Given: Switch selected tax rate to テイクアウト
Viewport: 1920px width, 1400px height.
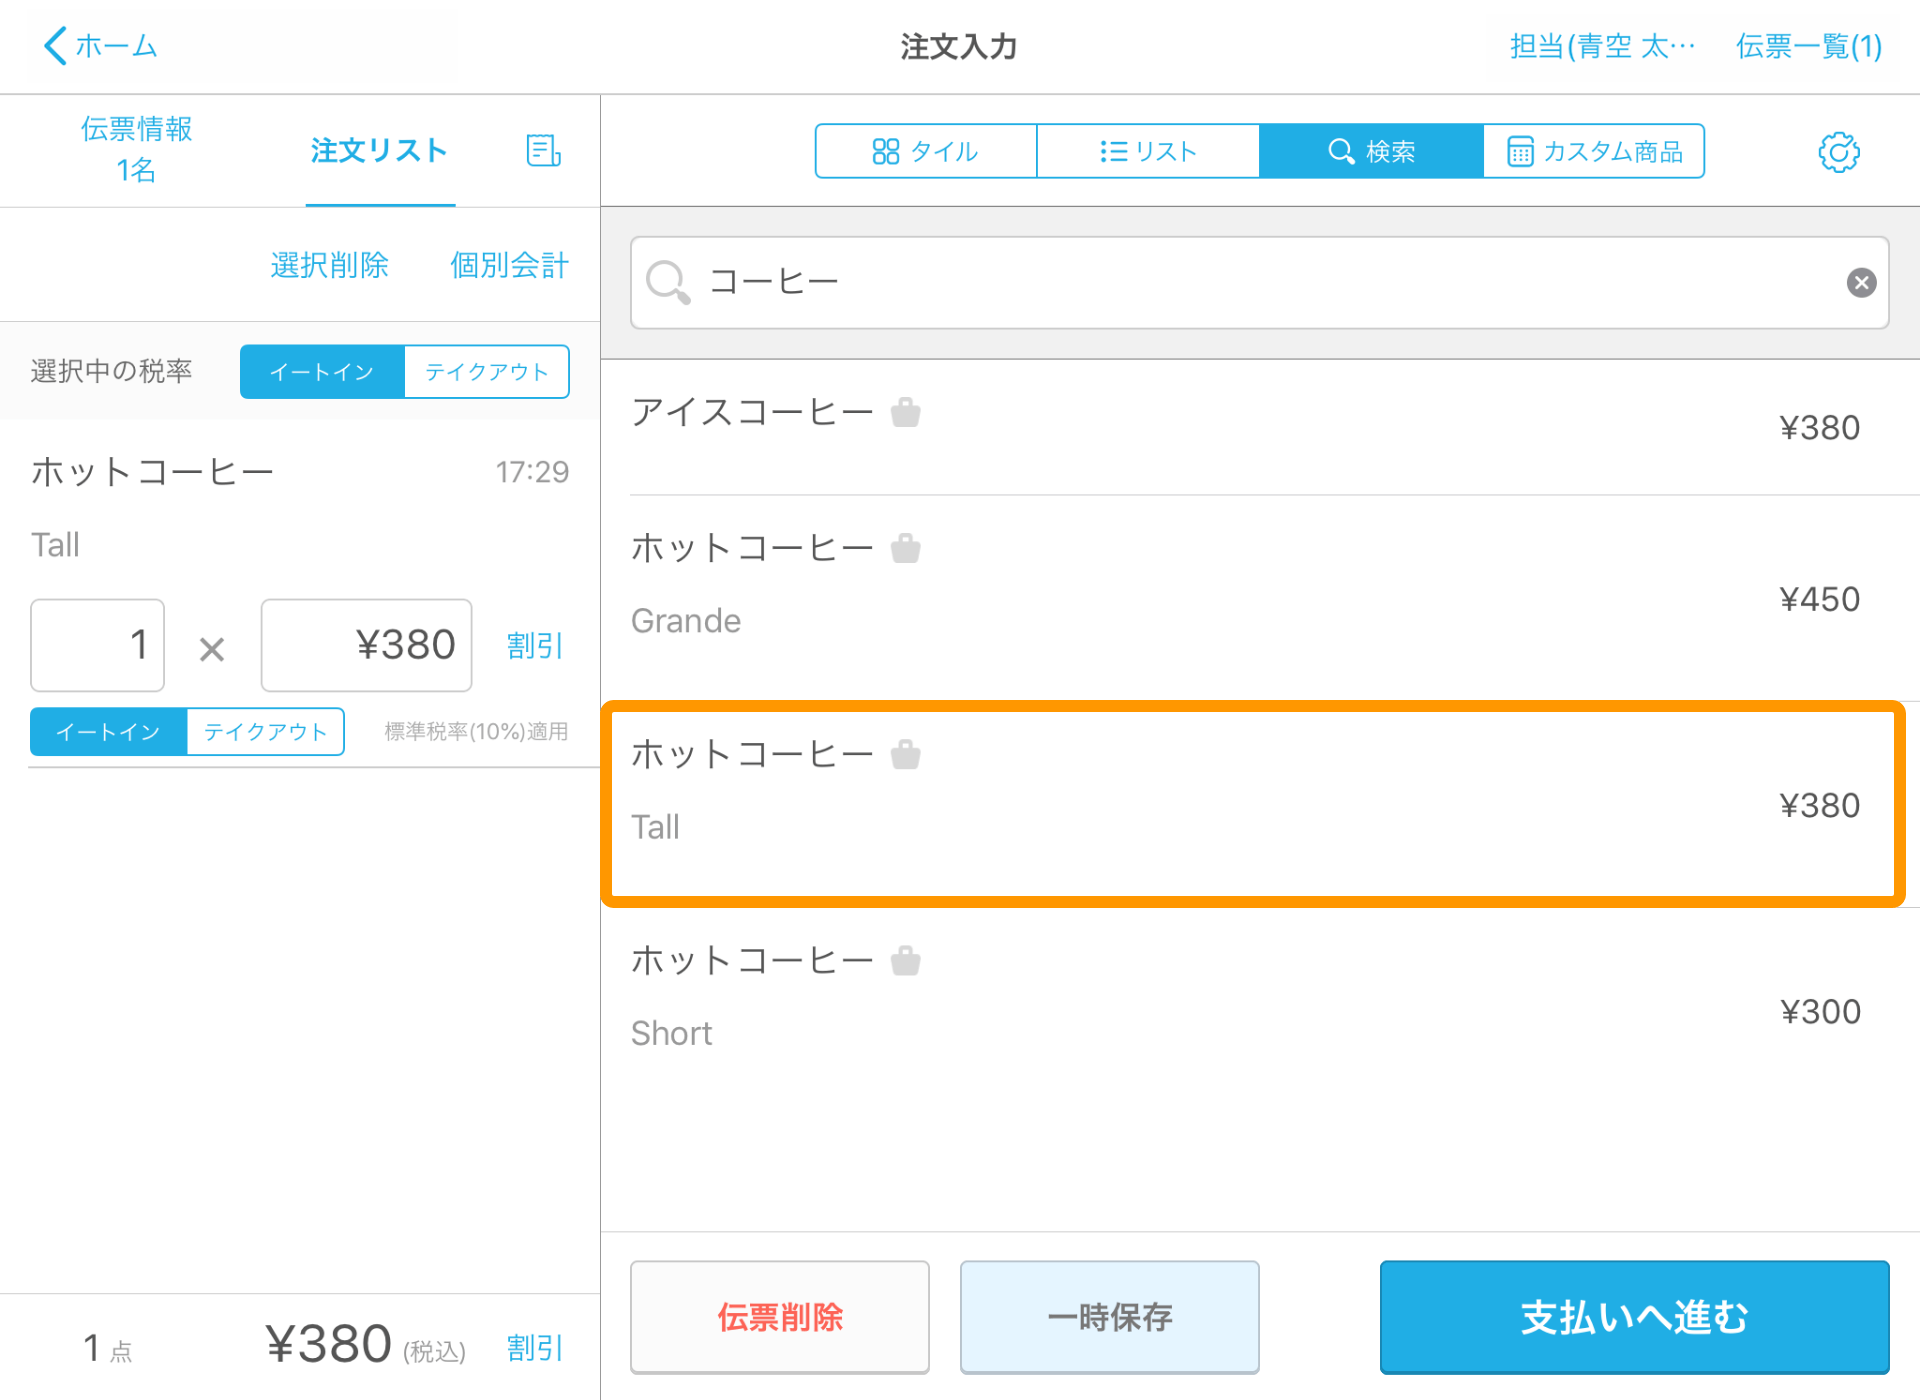Looking at the screenshot, I should pyautogui.click(x=486, y=371).
